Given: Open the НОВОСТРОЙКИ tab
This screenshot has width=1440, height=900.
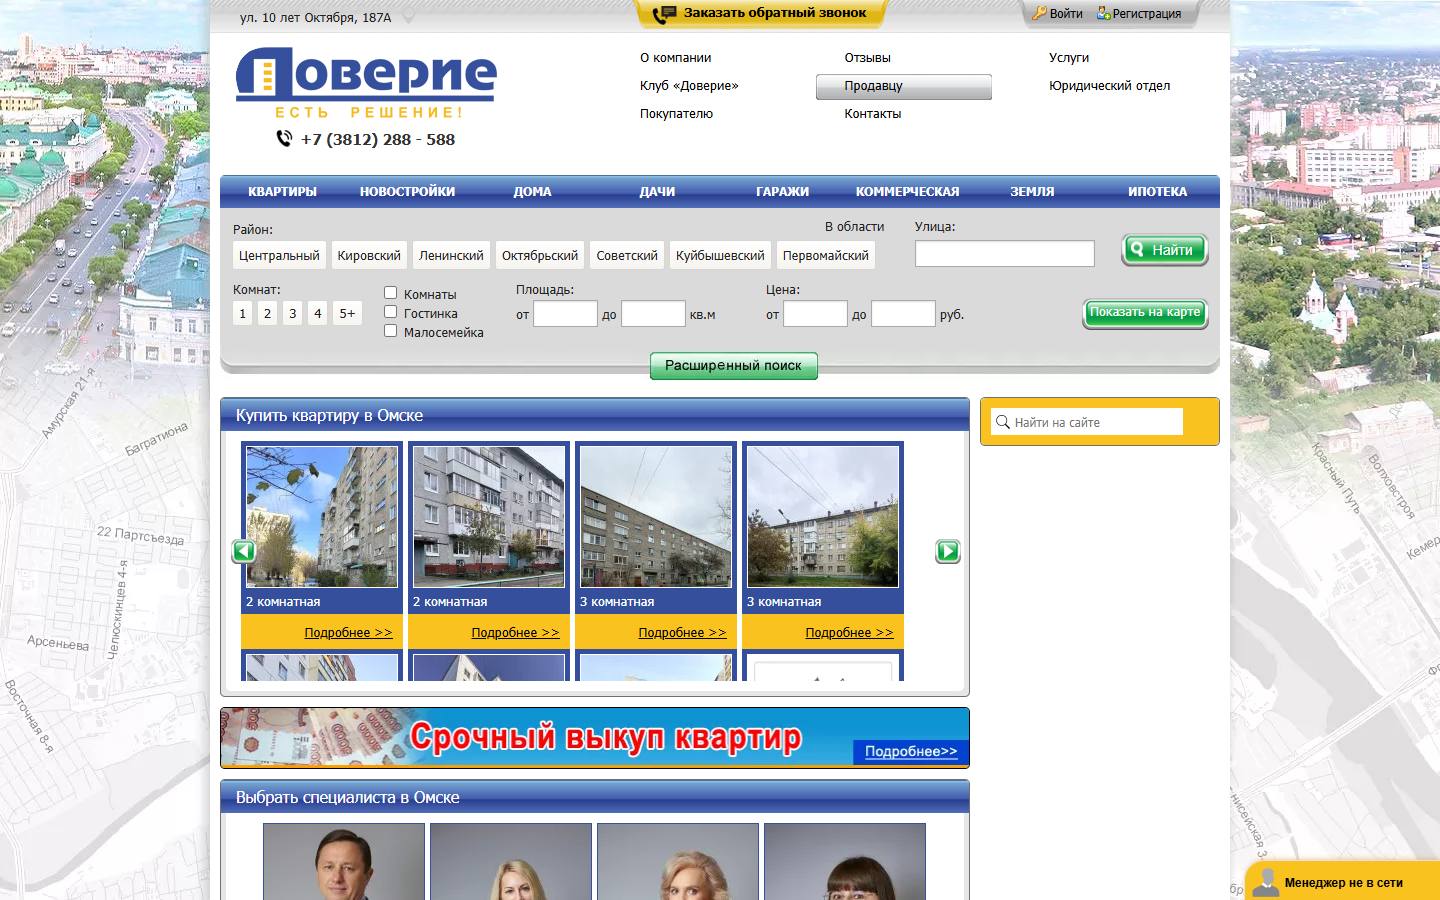Looking at the screenshot, I should click(x=407, y=191).
